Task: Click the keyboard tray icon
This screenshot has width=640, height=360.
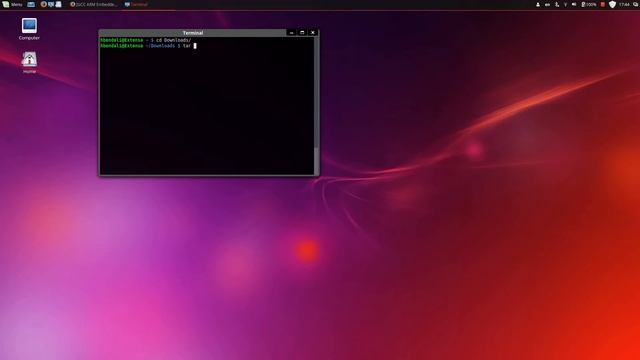Action: pyautogui.click(x=547, y=4)
